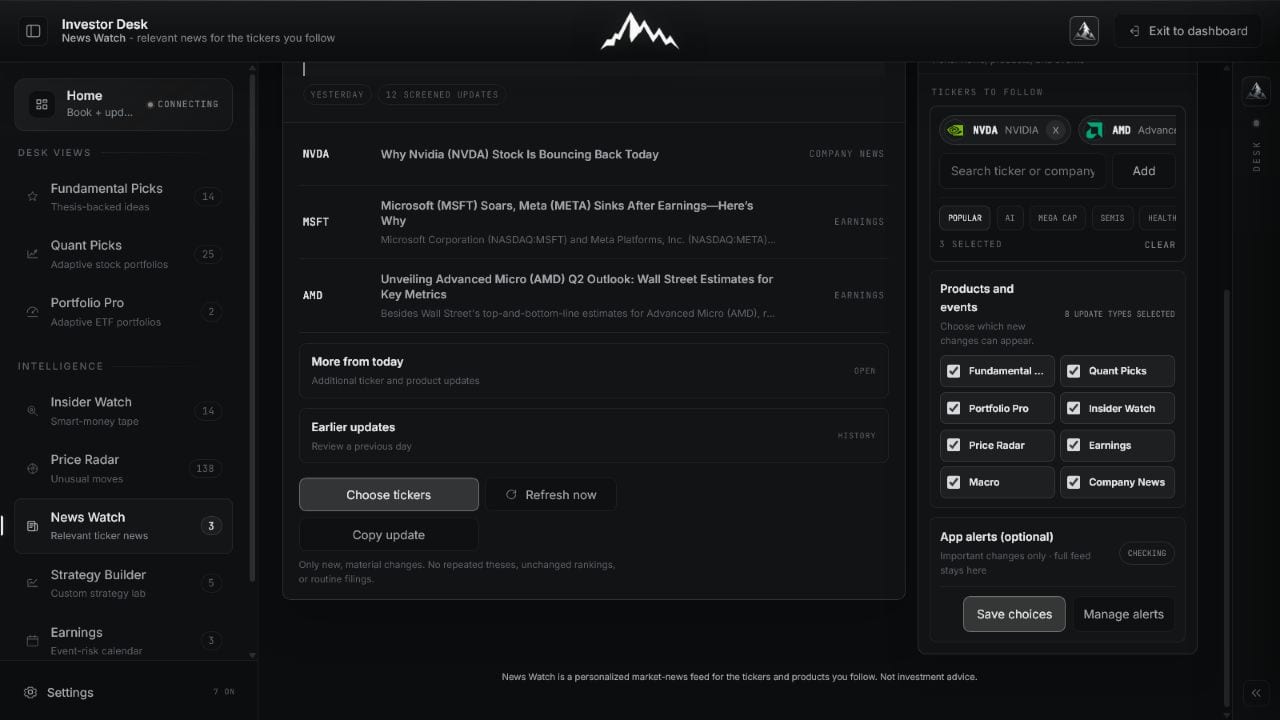This screenshot has width=1280, height=720.
Task: Open the profile avatar icon beside Exit
Action: click(1084, 31)
